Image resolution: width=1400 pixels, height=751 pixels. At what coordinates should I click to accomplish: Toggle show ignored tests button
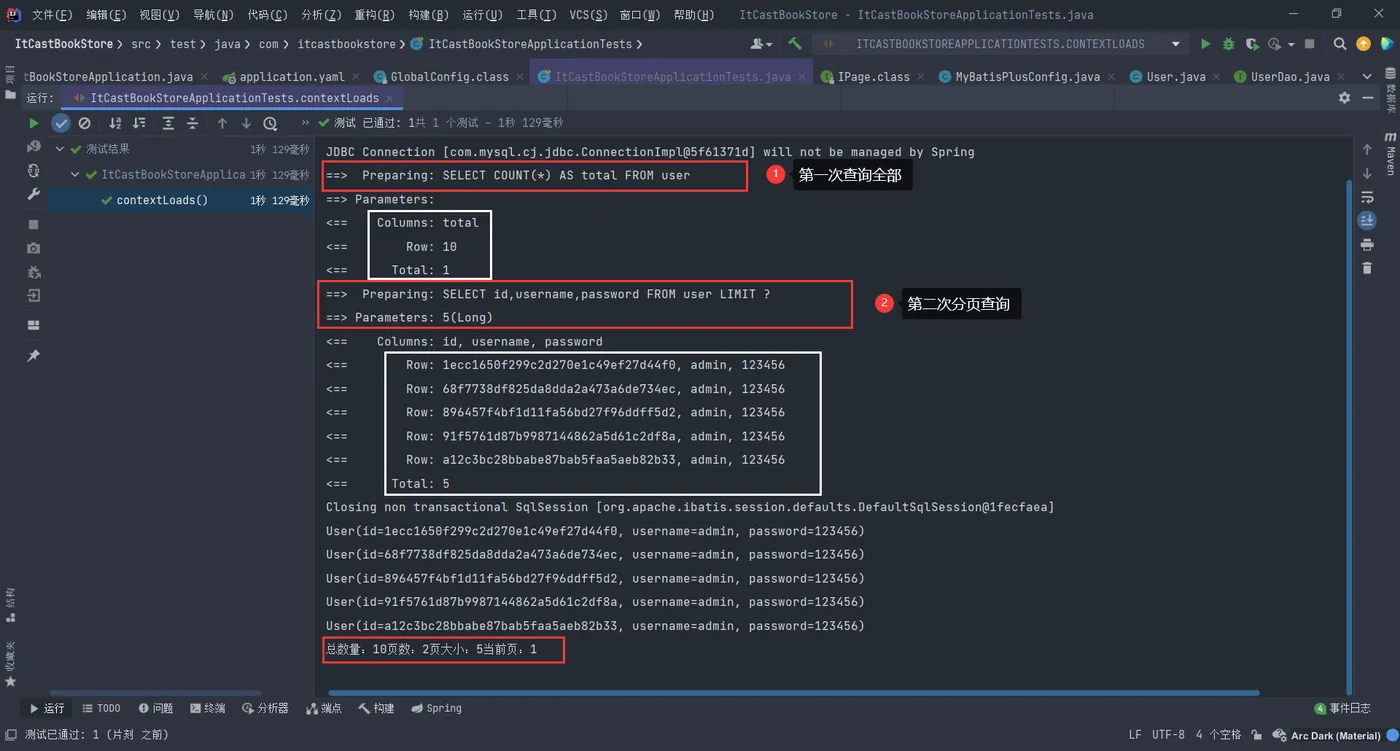[x=85, y=123]
